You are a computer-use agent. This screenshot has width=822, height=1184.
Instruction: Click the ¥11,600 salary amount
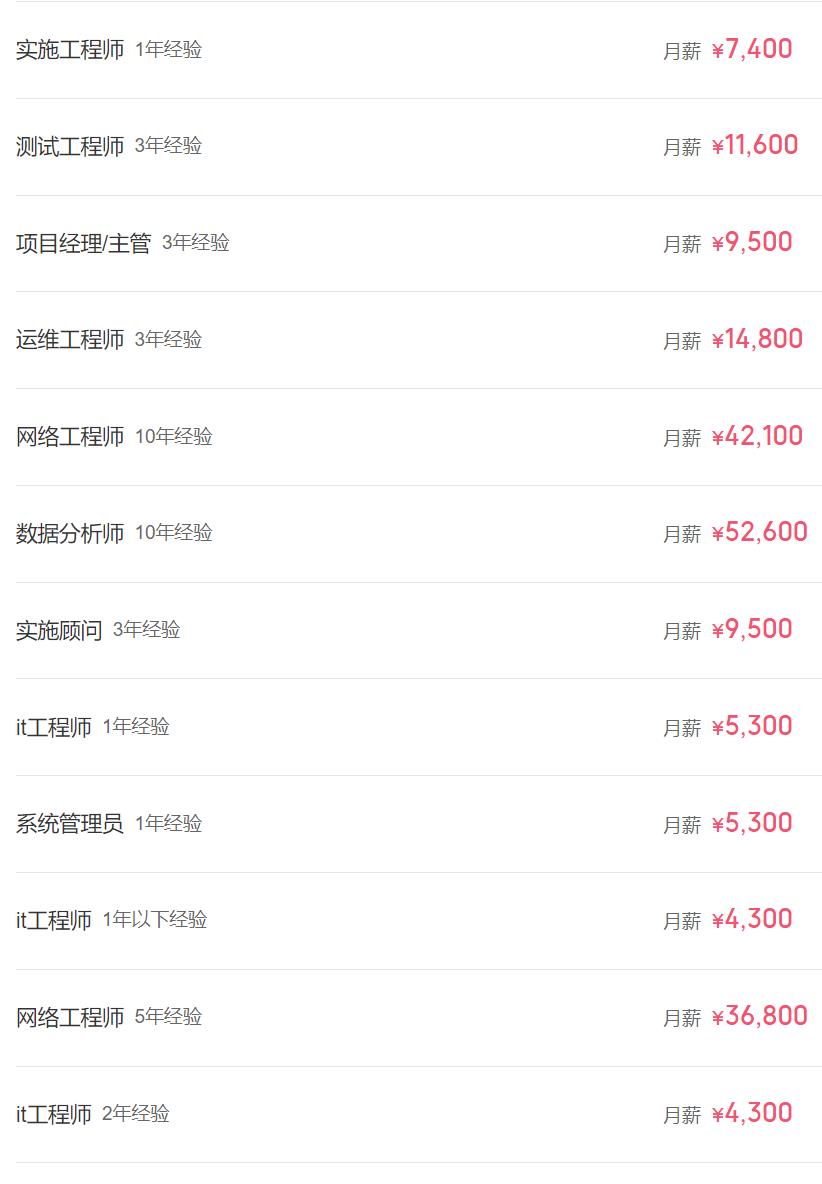(x=755, y=146)
